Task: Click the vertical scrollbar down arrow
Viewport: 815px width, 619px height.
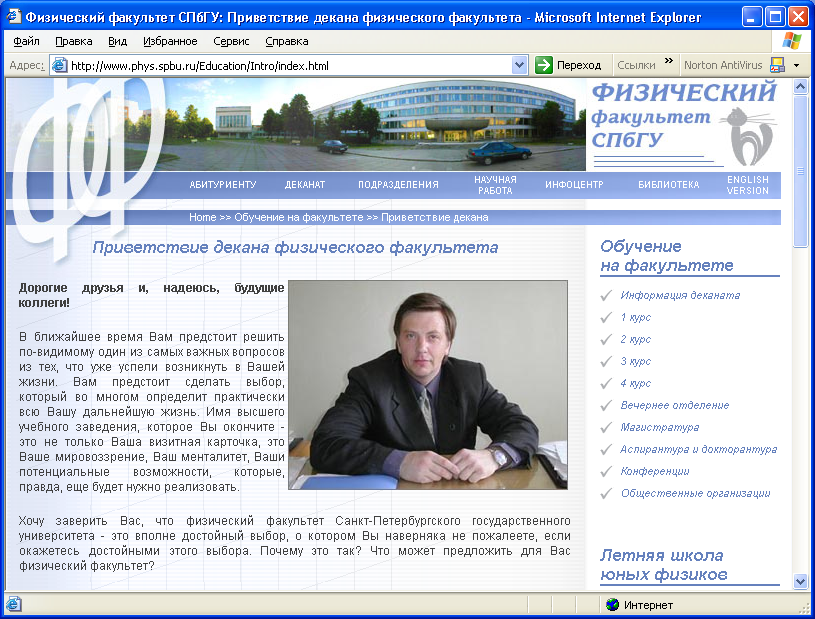Action: tap(800, 582)
